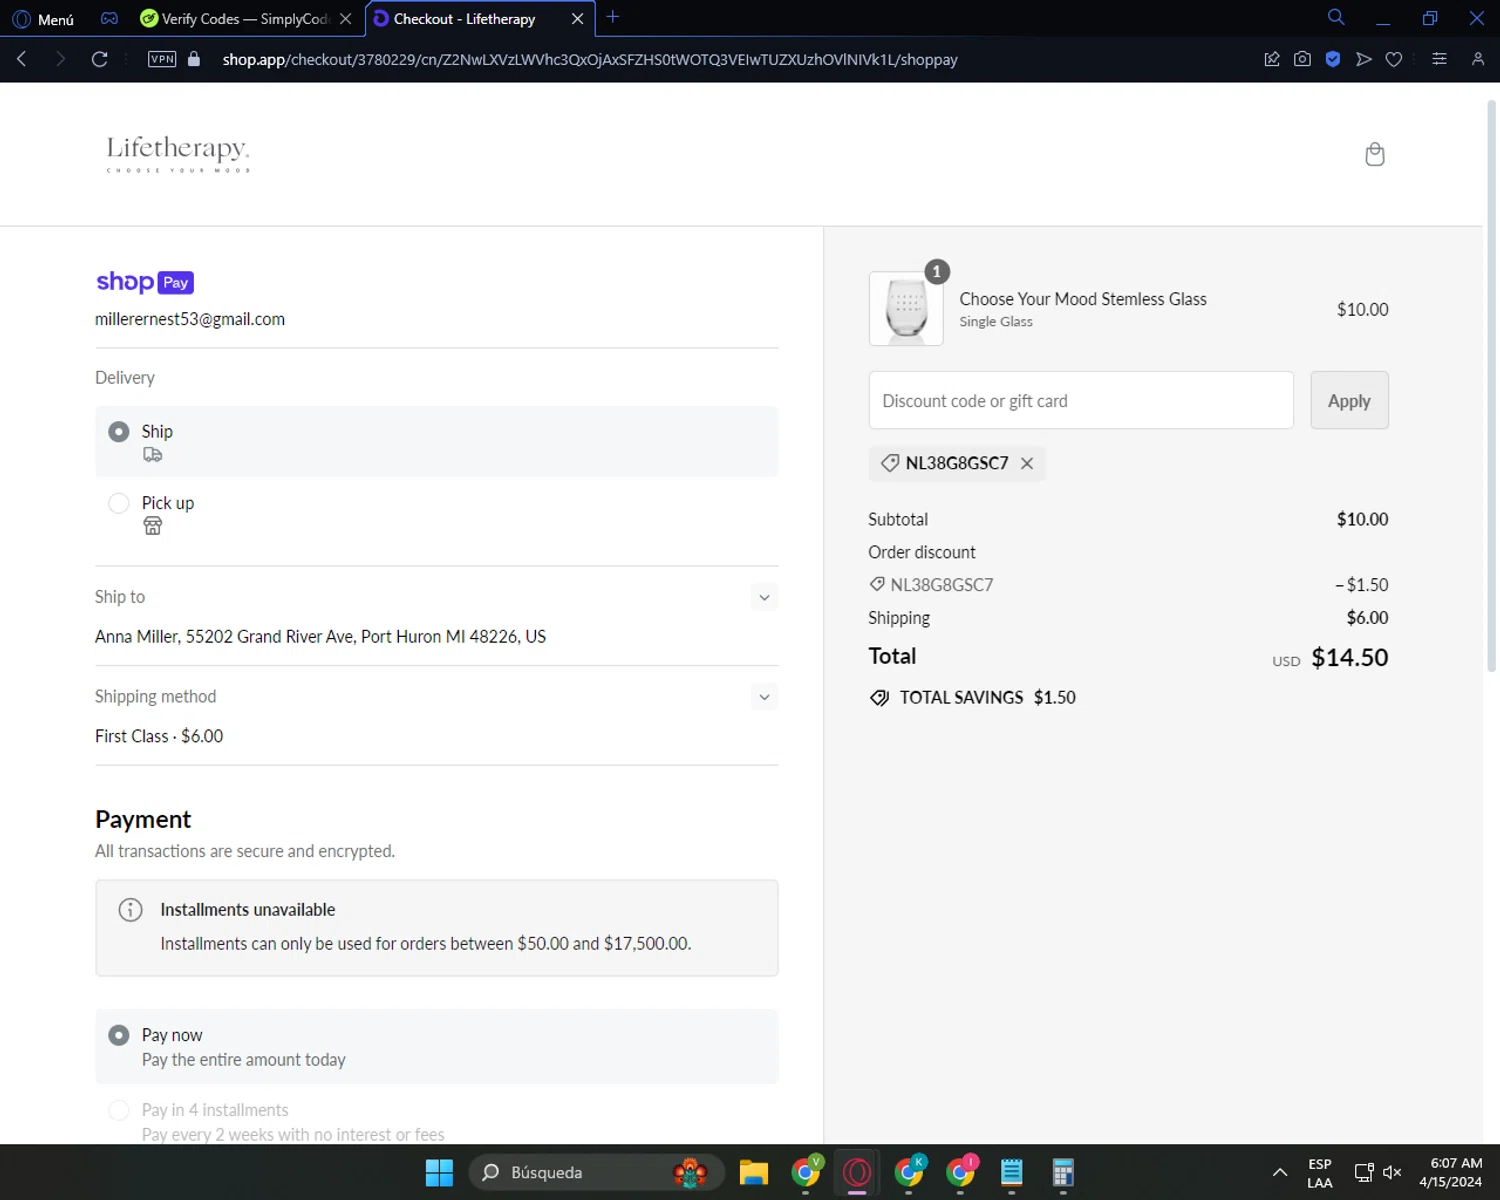Select the Pick up delivery option

[x=437, y=513]
